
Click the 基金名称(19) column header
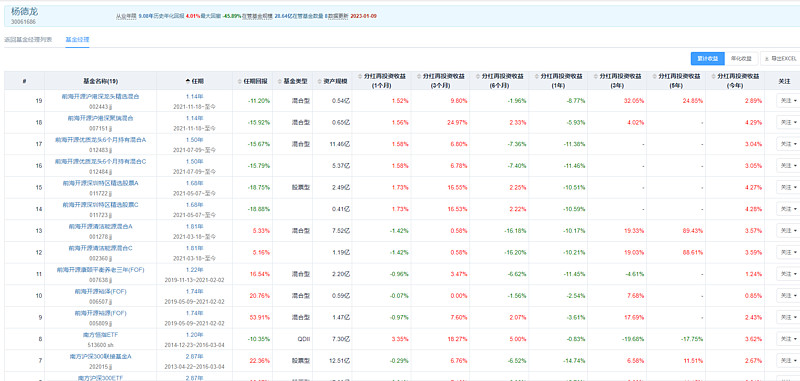coord(101,81)
